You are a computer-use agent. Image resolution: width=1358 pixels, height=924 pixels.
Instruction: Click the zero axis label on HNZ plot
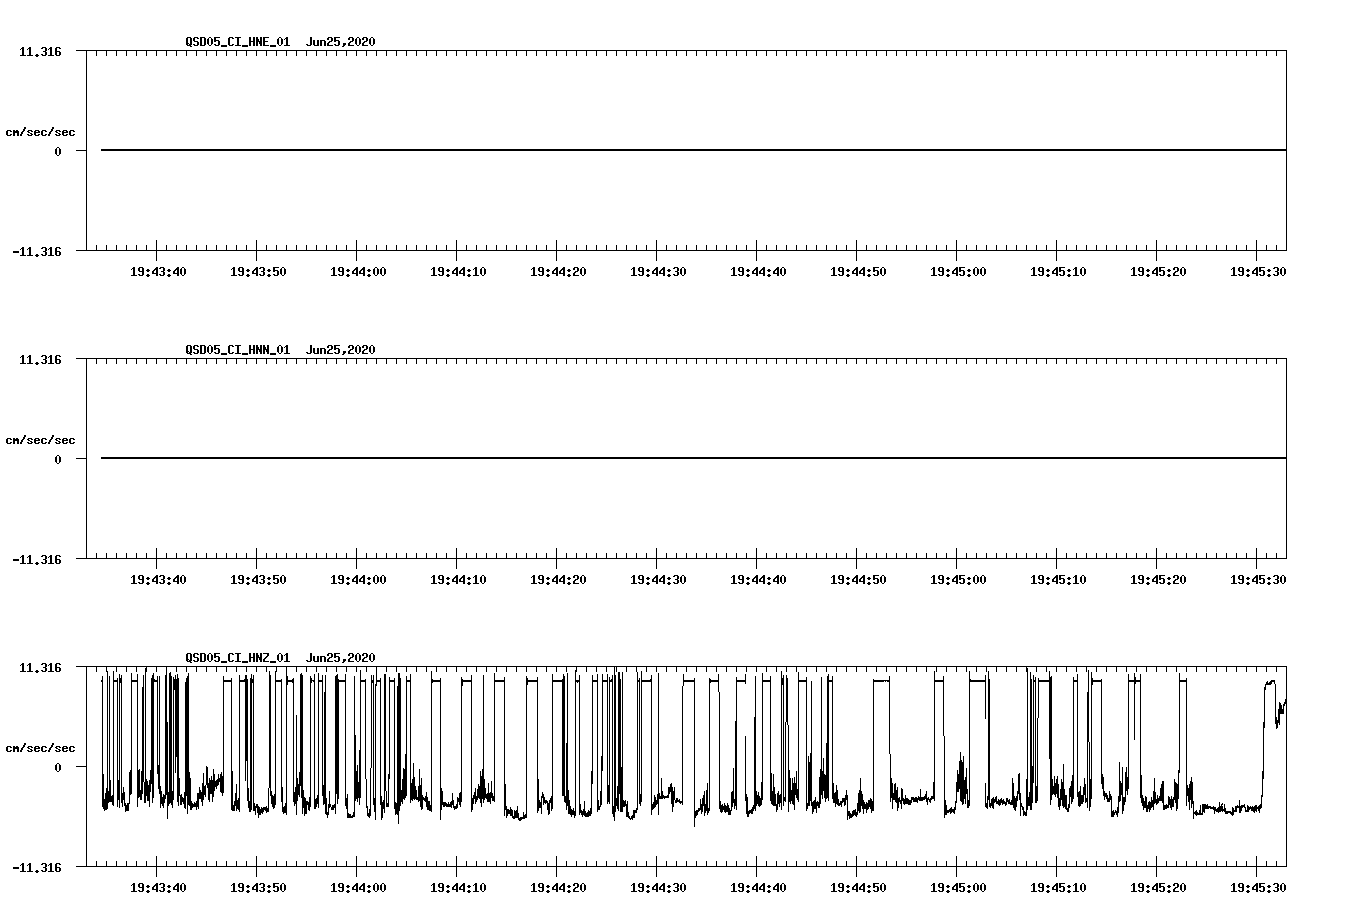tap(58, 767)
